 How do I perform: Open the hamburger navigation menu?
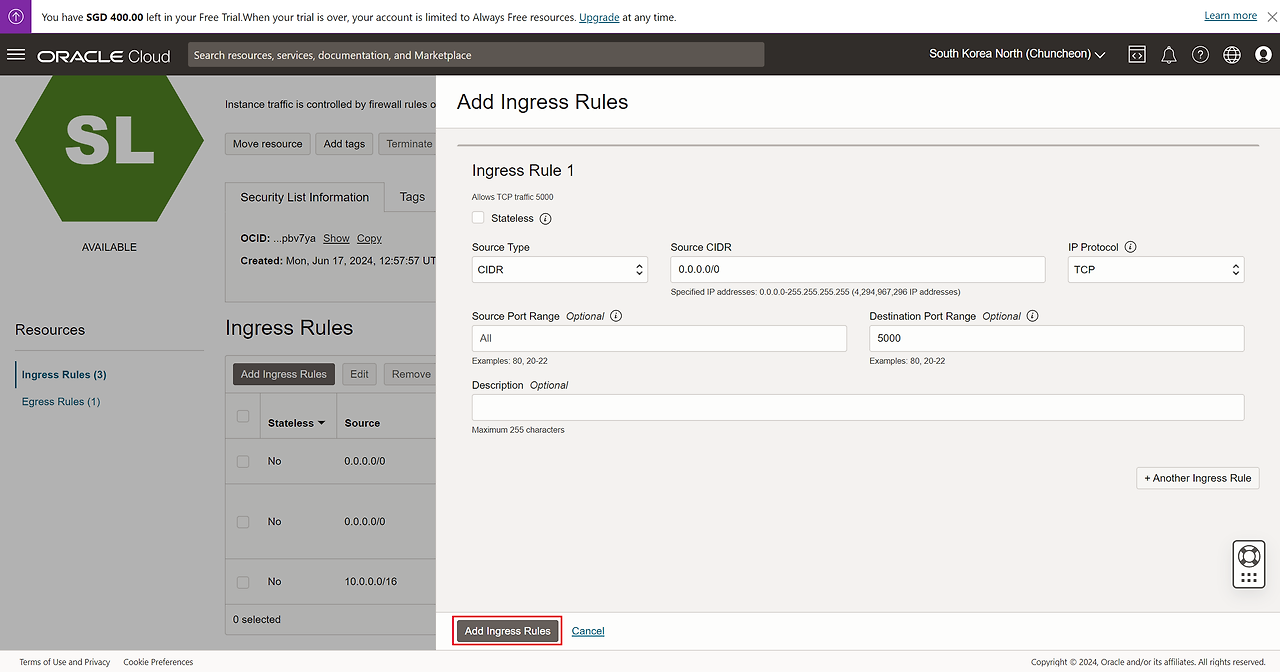[x=16, y=55]
